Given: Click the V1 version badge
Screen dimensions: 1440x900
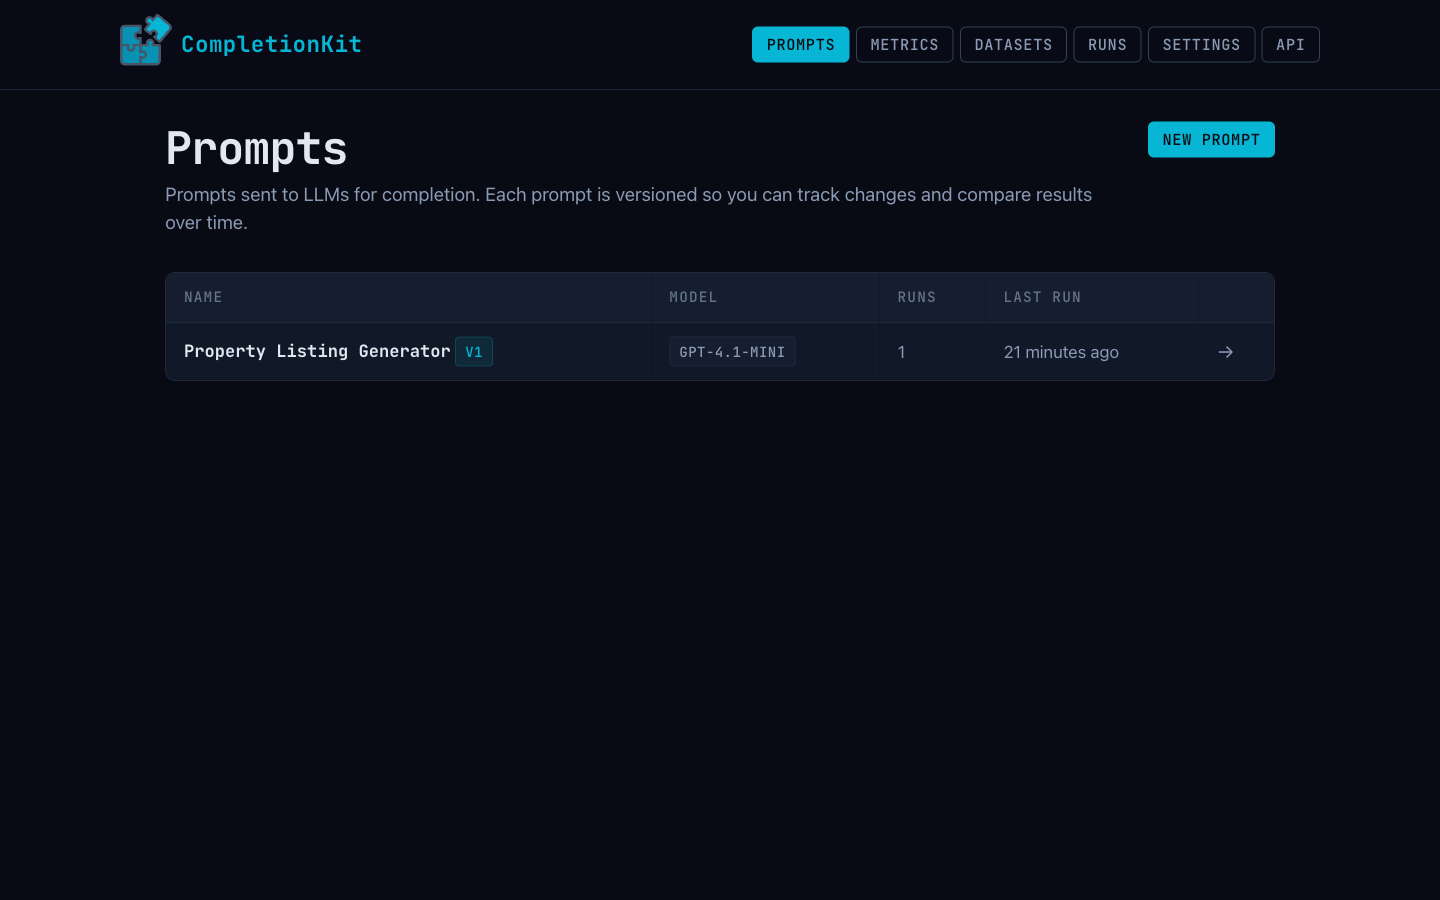Looking at the screenshot, I should coord(474,352).
